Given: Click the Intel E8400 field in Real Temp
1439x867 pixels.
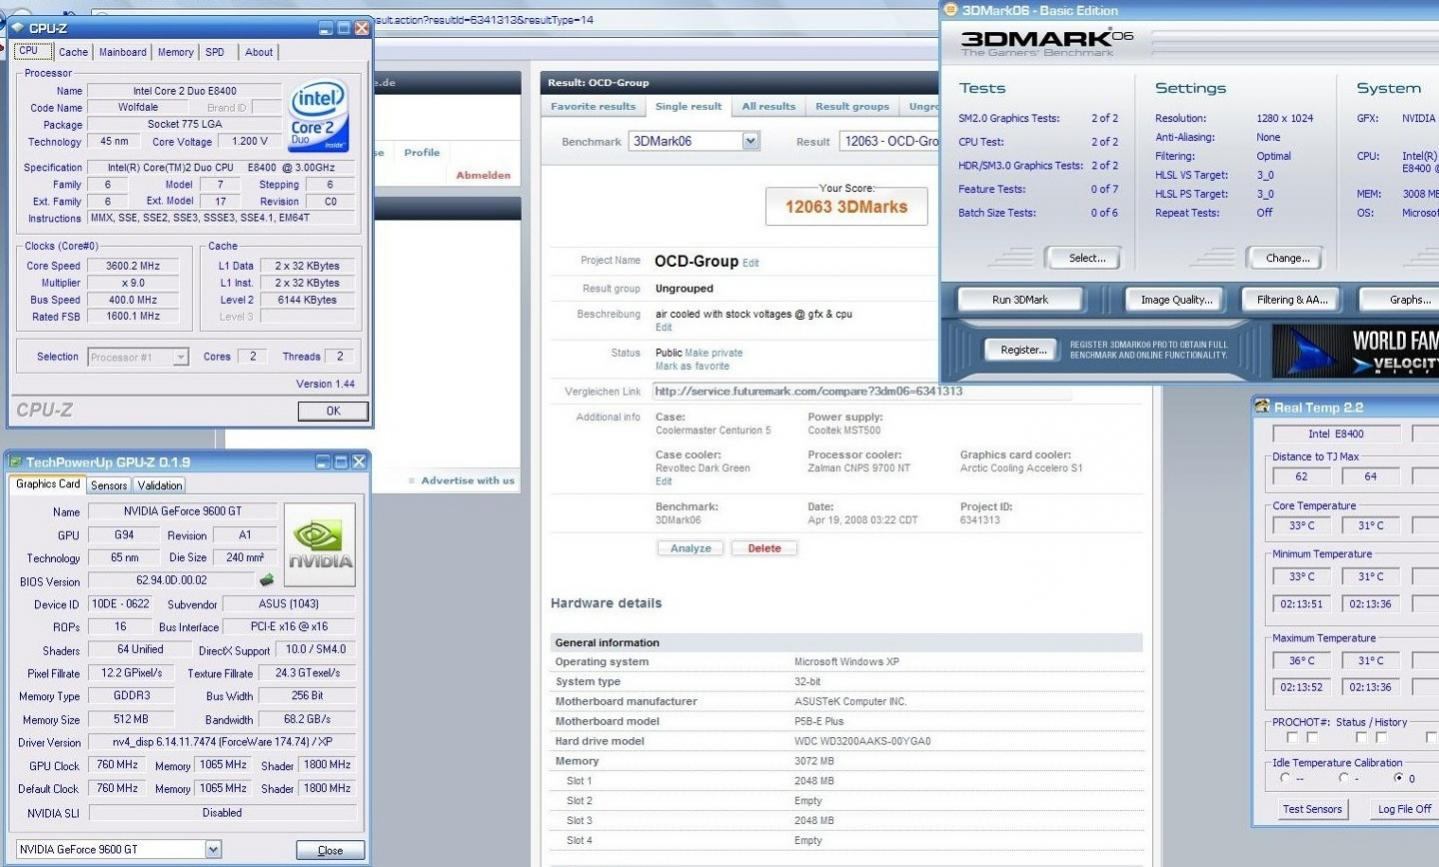Looking at the screenshot, I should pyautogui.click(x=1336, y=434).
